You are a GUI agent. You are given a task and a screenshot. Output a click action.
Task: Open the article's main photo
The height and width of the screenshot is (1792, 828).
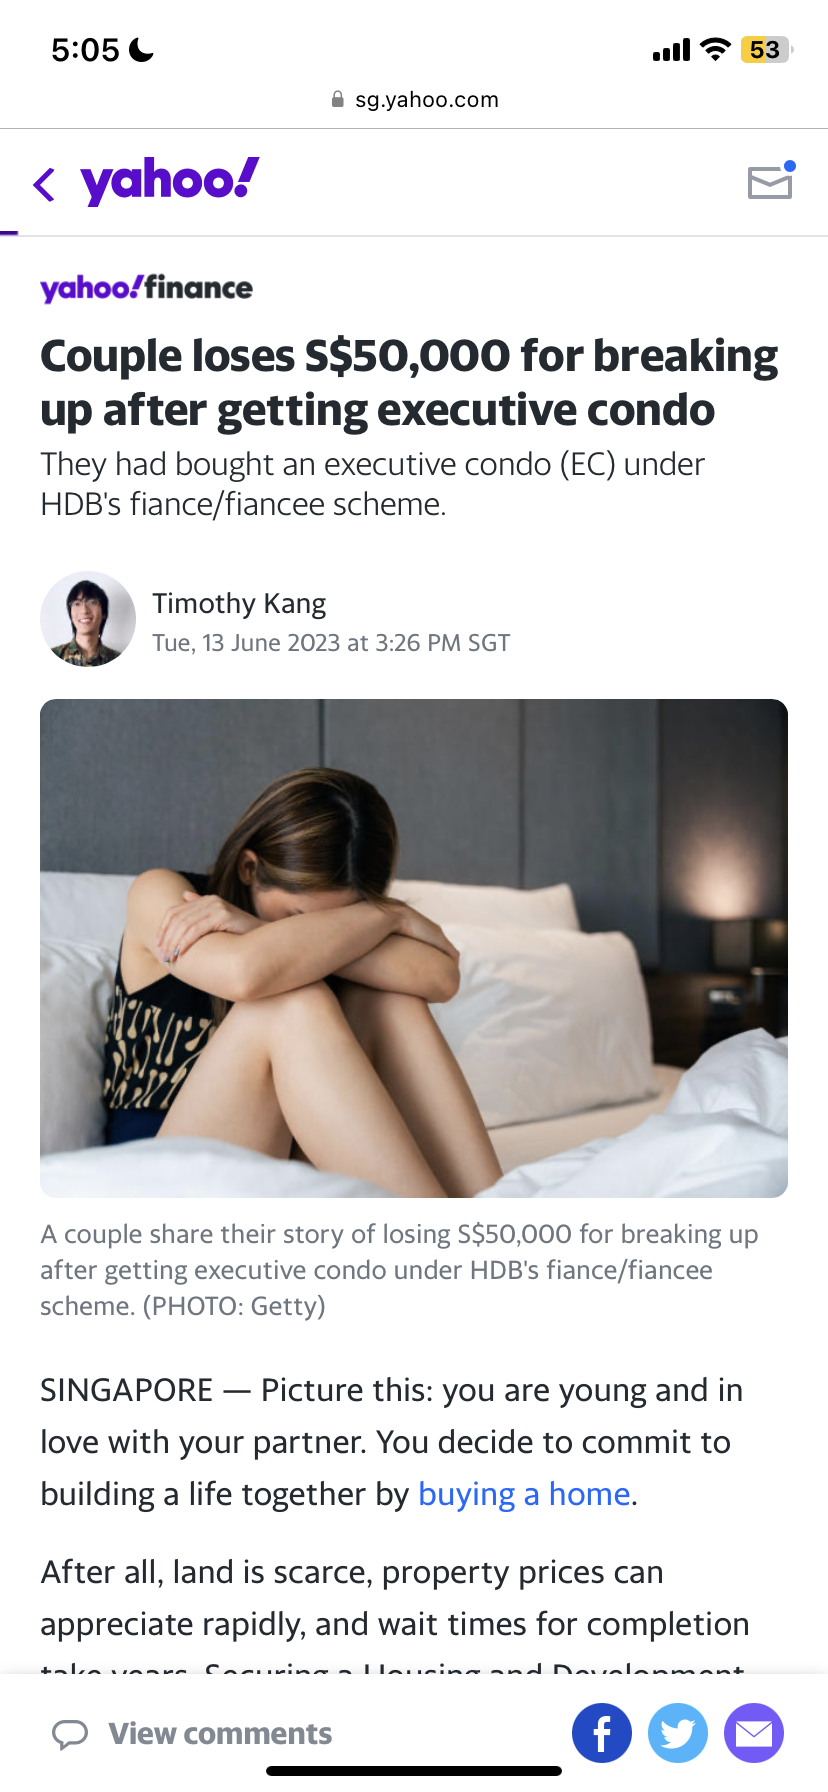coord(414,948)
